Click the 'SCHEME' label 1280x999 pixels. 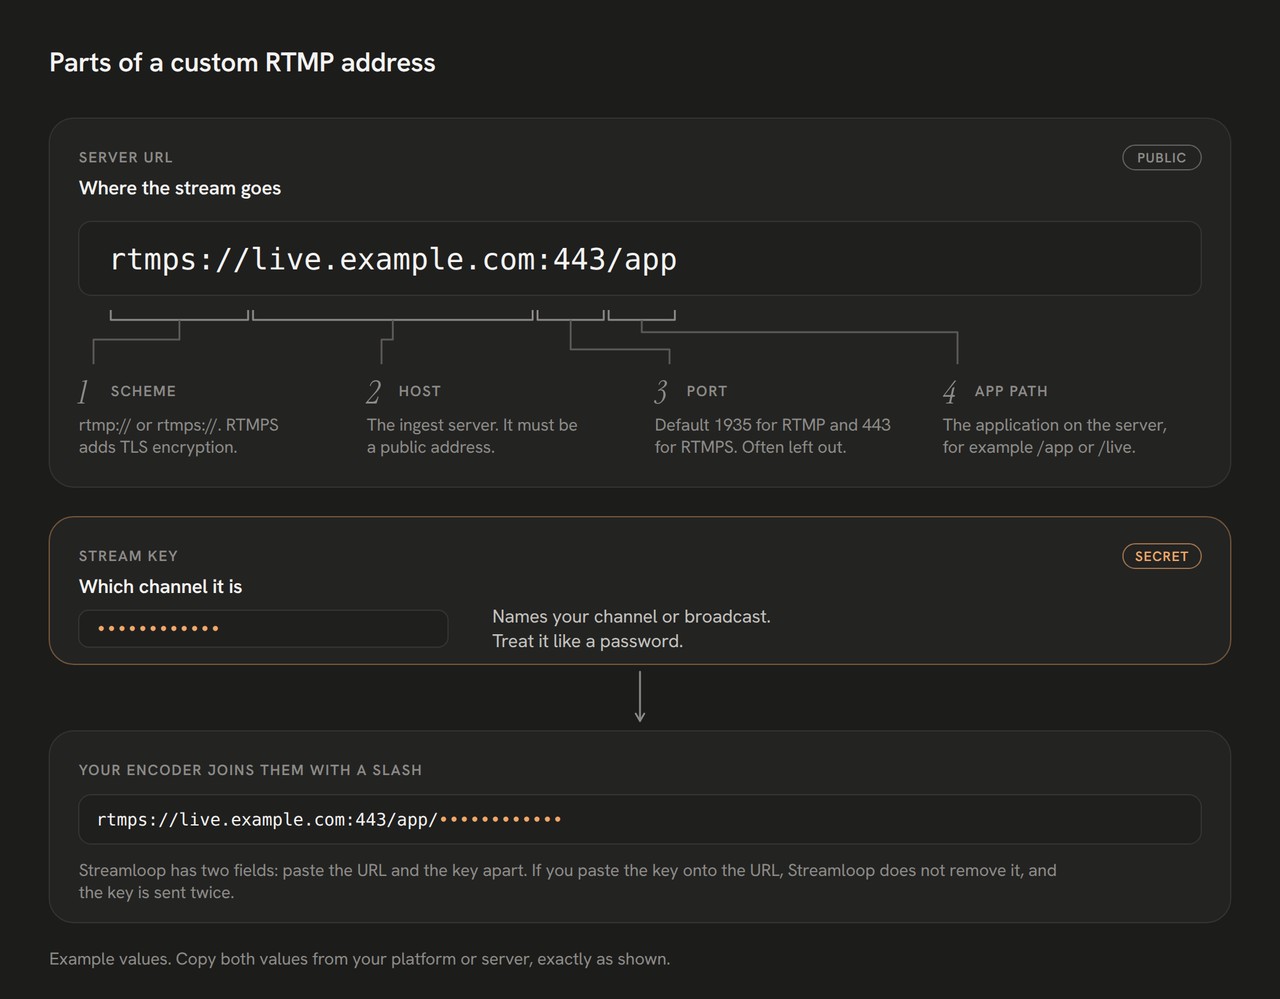pos(143,391)
